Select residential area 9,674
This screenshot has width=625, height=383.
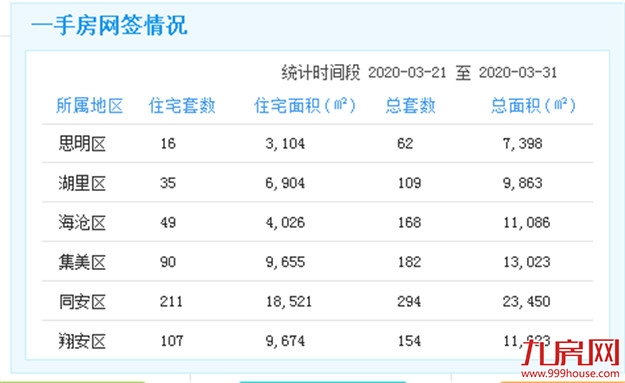pos(285,341)
